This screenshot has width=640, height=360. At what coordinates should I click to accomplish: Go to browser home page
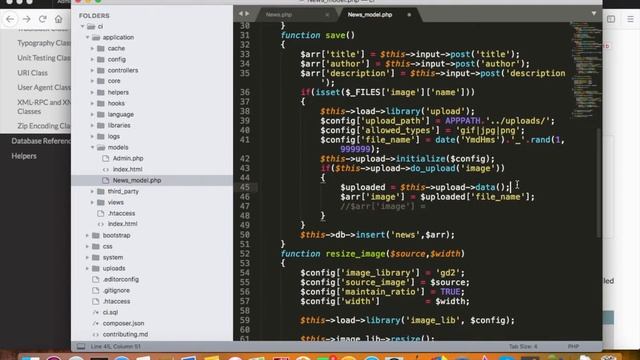pyautogui.click(x=58, y=19)
